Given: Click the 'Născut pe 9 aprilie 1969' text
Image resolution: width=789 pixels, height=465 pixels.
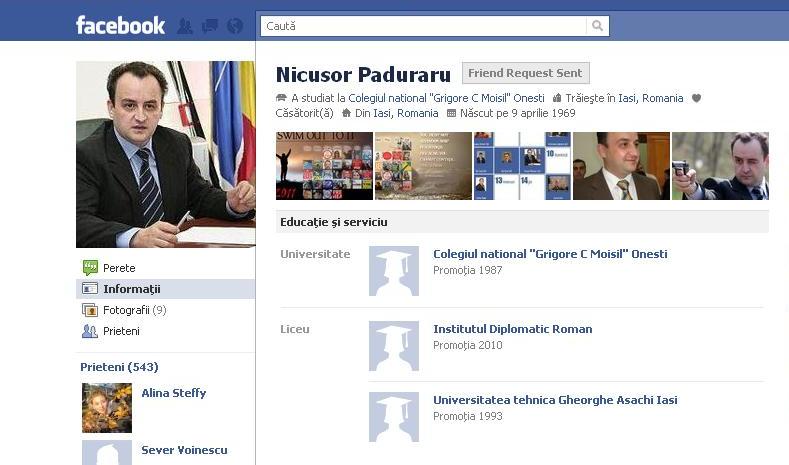Looking at the screenshot, I should [x=518, y=113].
